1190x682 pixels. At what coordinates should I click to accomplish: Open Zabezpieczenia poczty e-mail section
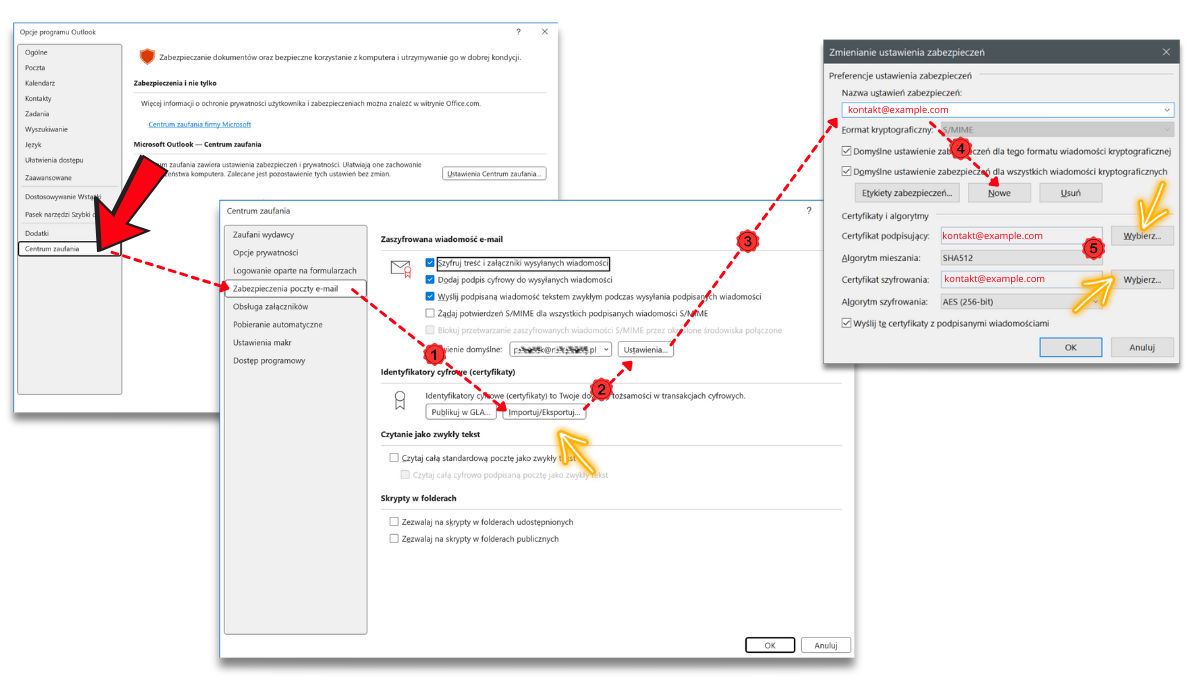(295, 288)
